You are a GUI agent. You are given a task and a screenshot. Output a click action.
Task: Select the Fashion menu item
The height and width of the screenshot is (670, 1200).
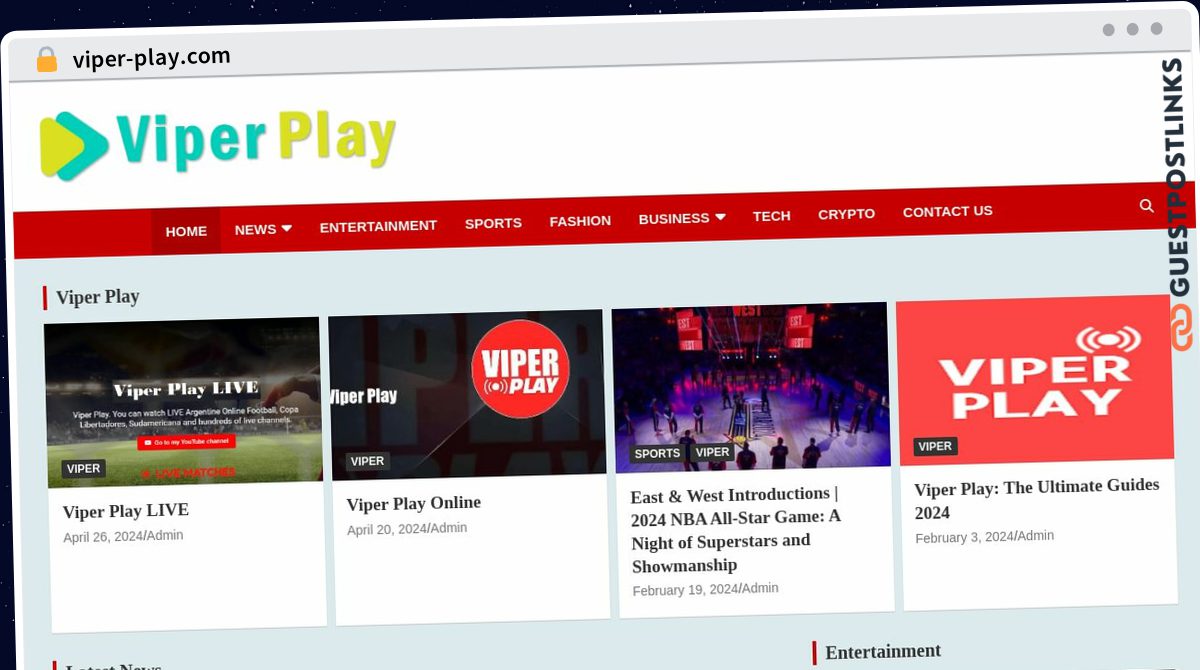580,221
